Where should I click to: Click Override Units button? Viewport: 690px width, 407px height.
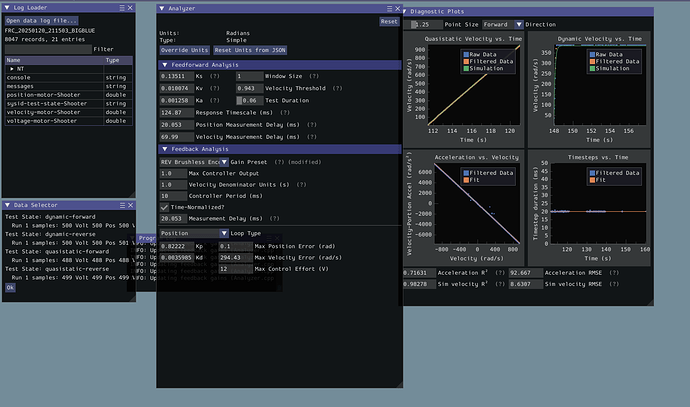click(x=184, y=50)
